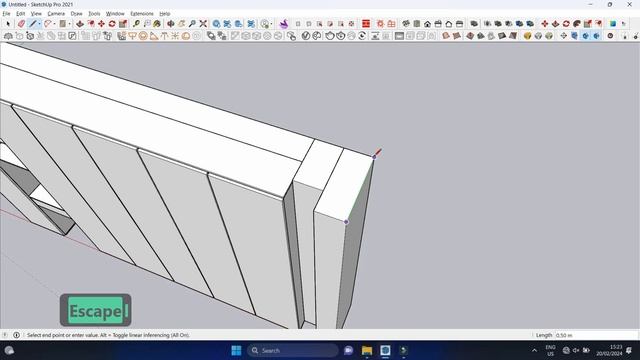Click the SketchUp taskbar button

coord(385,350)
